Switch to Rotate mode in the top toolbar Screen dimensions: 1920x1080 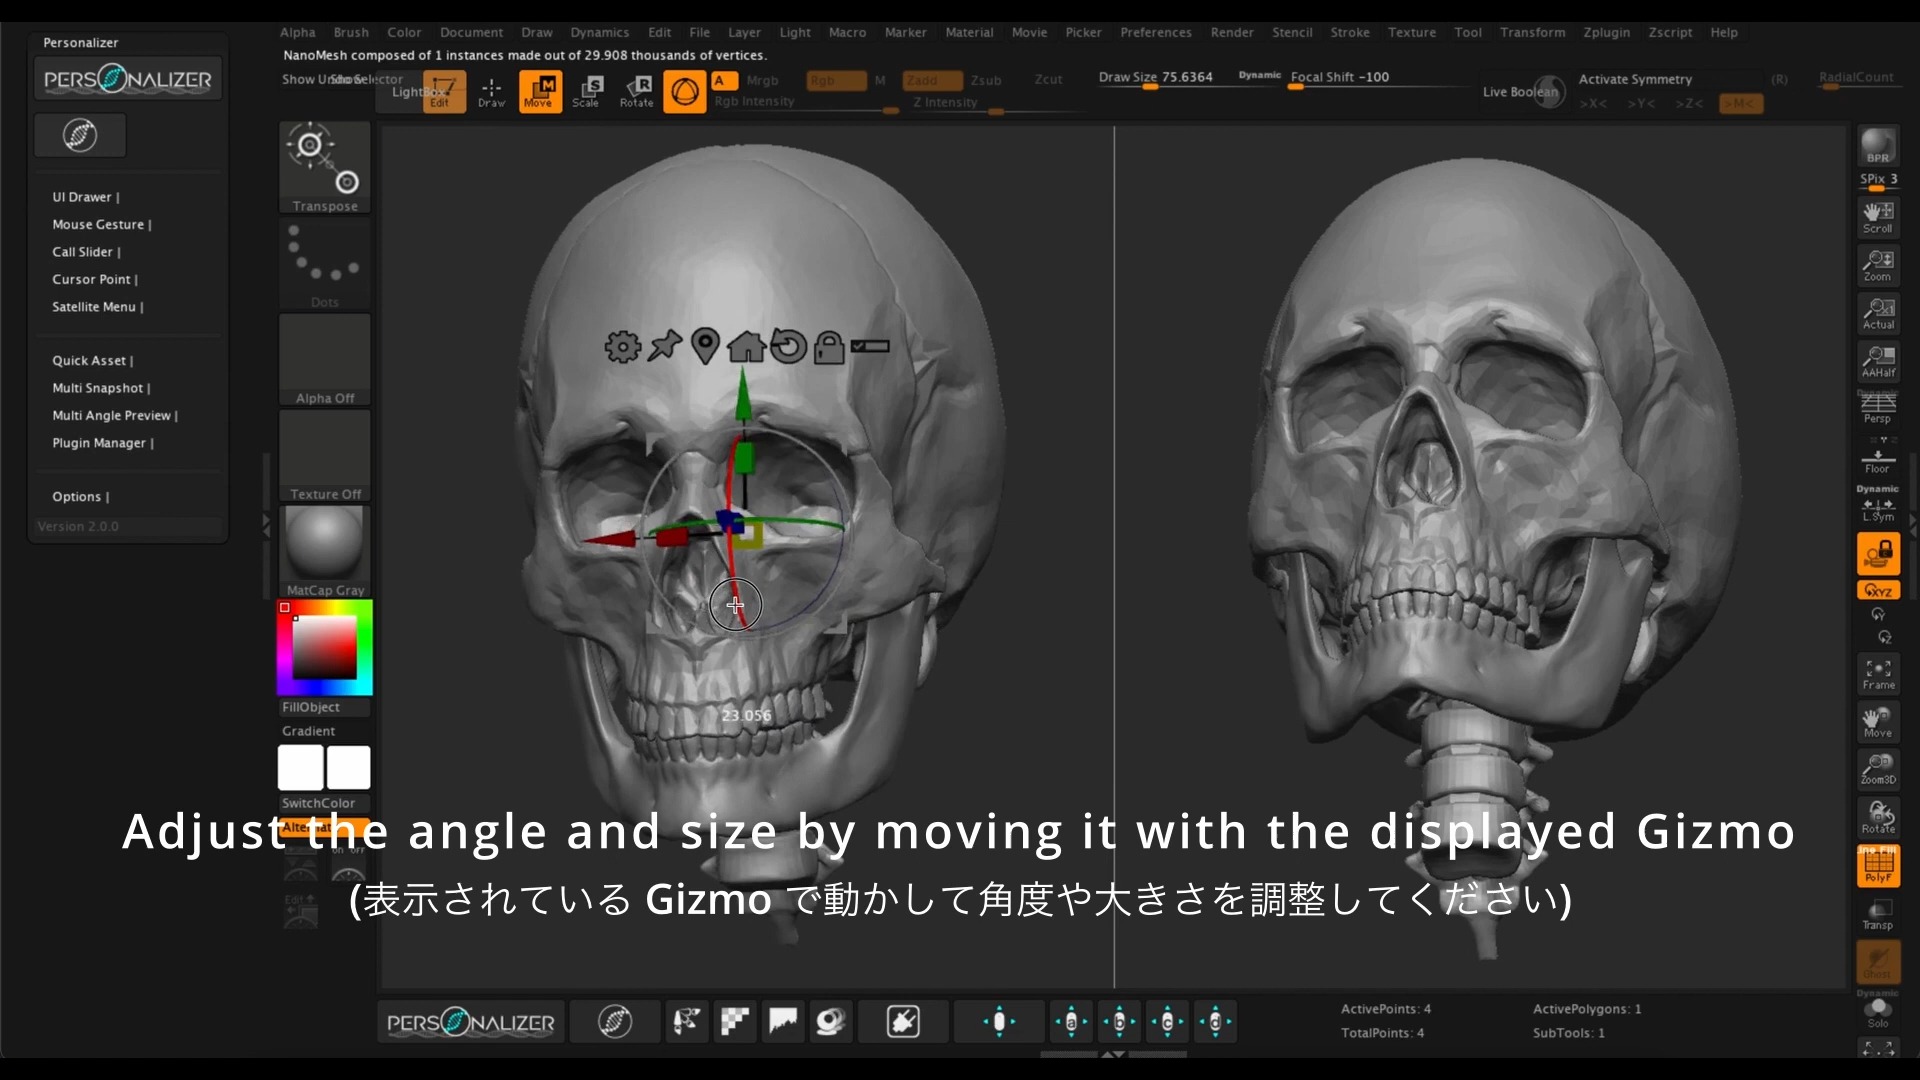point(637,91)
